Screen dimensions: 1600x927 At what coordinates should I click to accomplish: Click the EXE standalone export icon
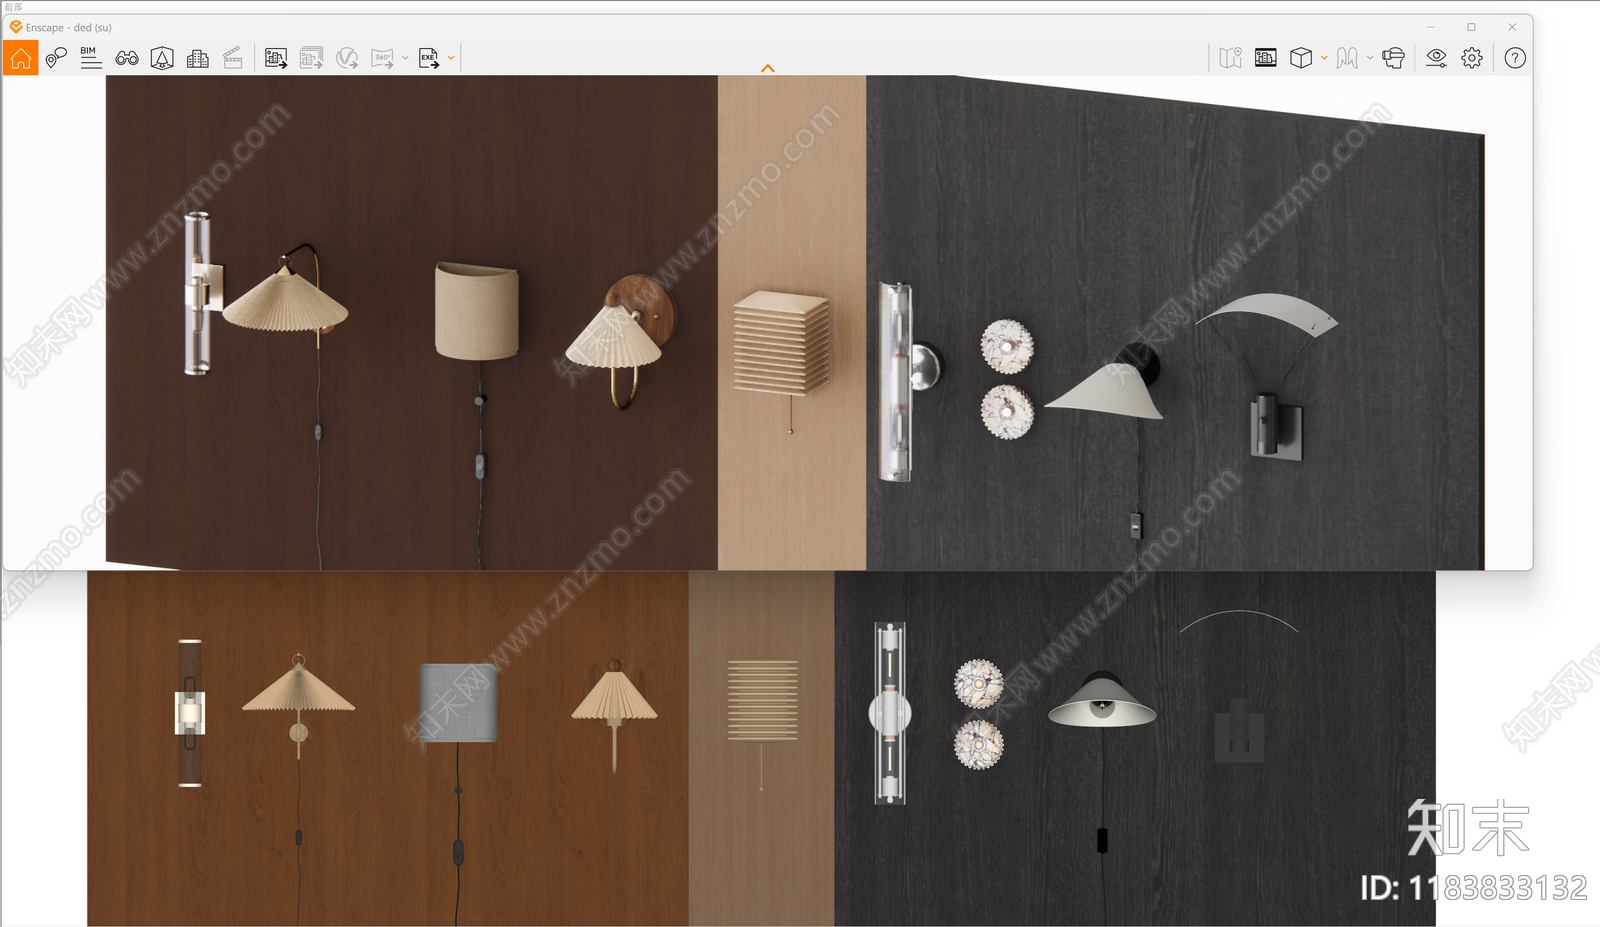coord(429,58)
